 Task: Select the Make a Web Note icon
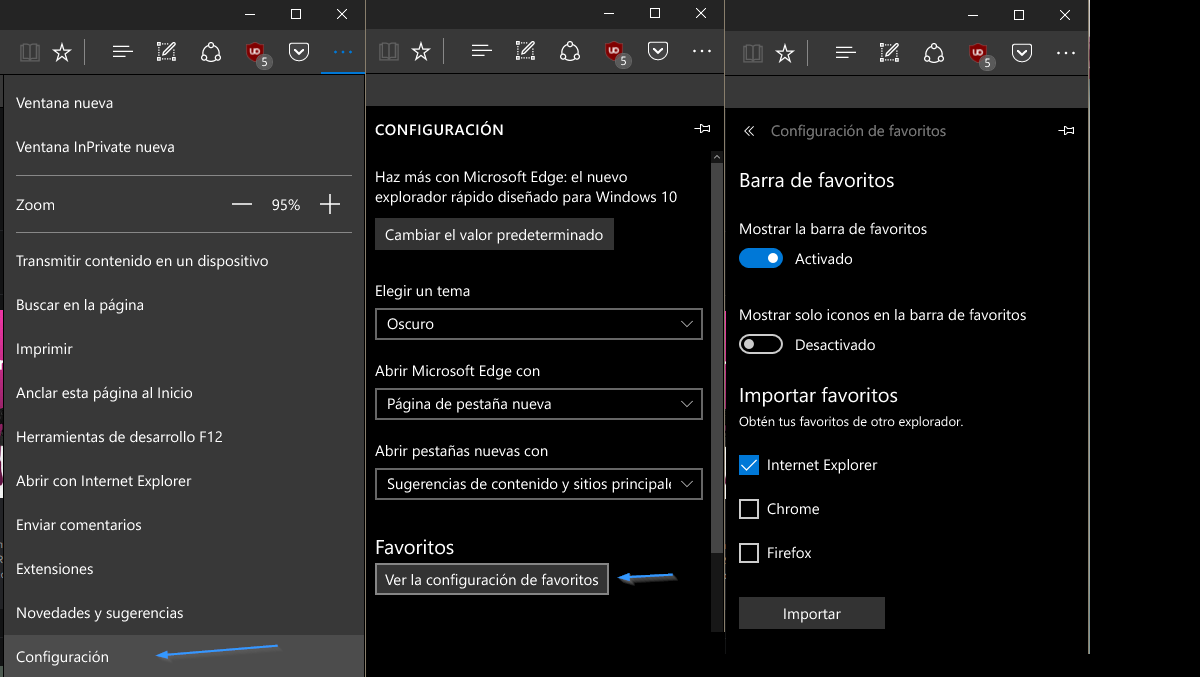point(166,51)
